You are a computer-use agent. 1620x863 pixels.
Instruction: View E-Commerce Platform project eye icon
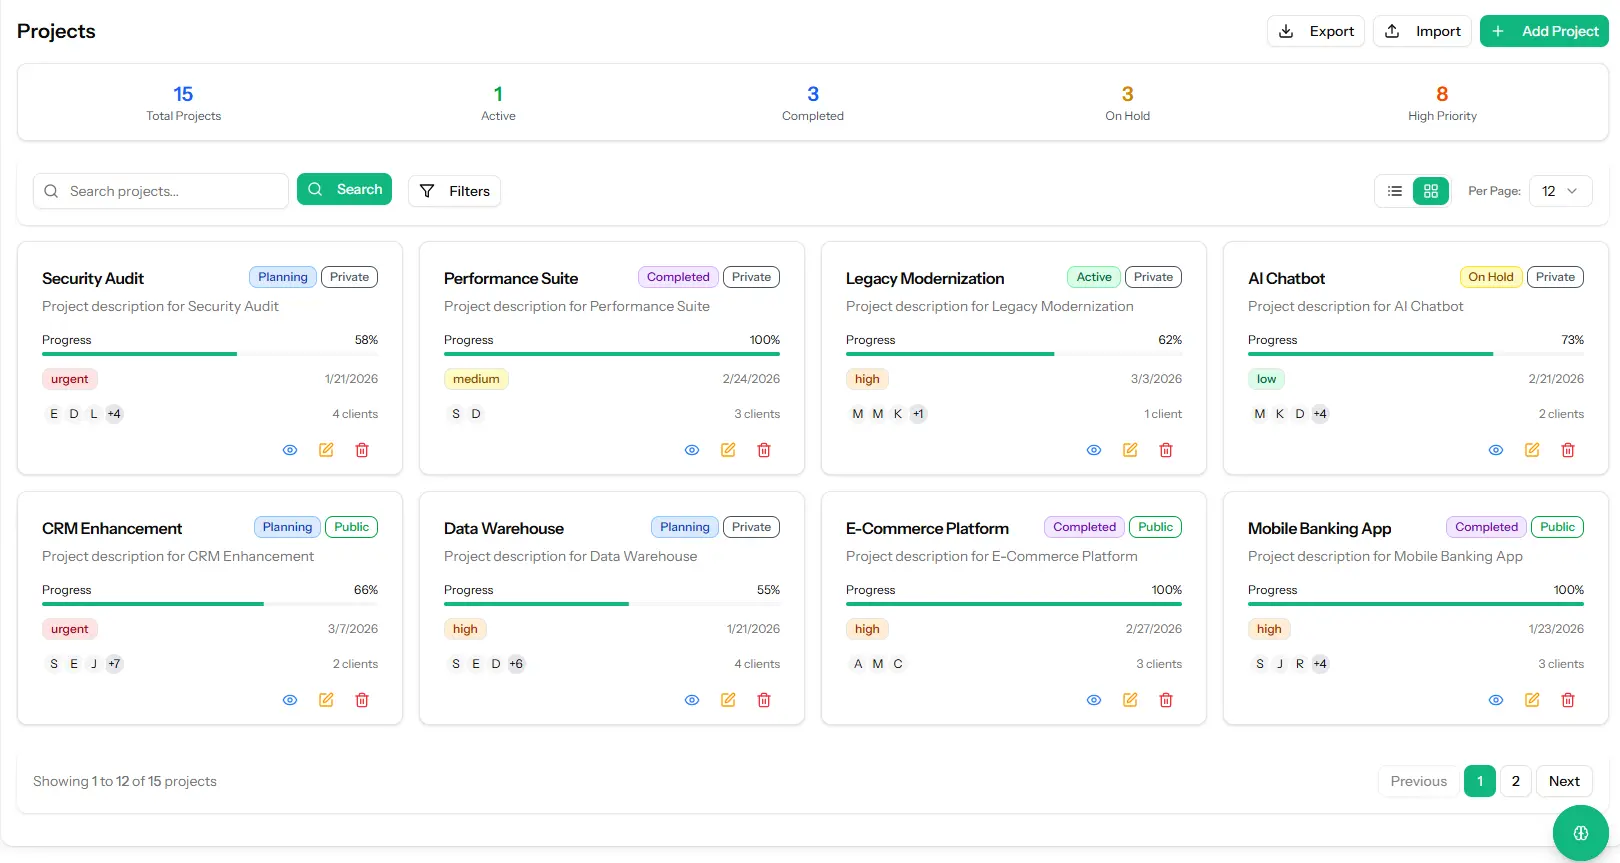point(1094,700)
